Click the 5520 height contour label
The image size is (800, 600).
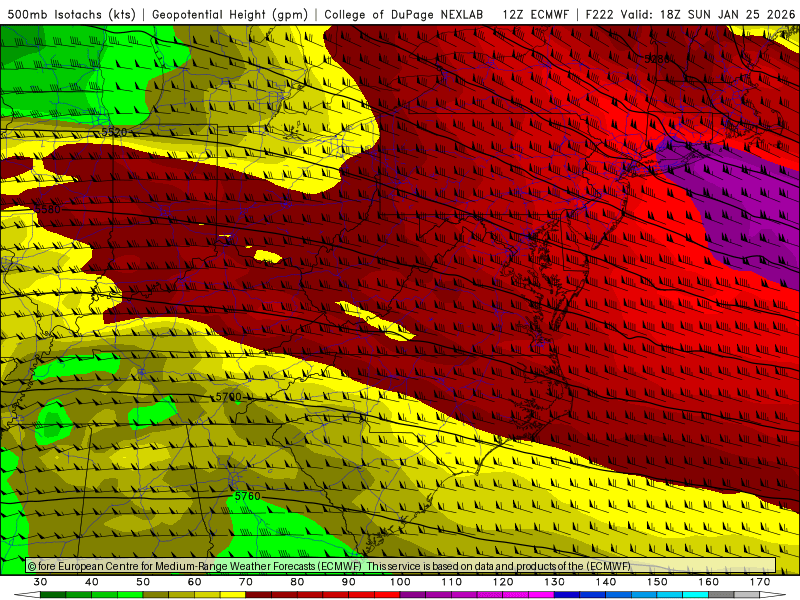click(114, 132)
